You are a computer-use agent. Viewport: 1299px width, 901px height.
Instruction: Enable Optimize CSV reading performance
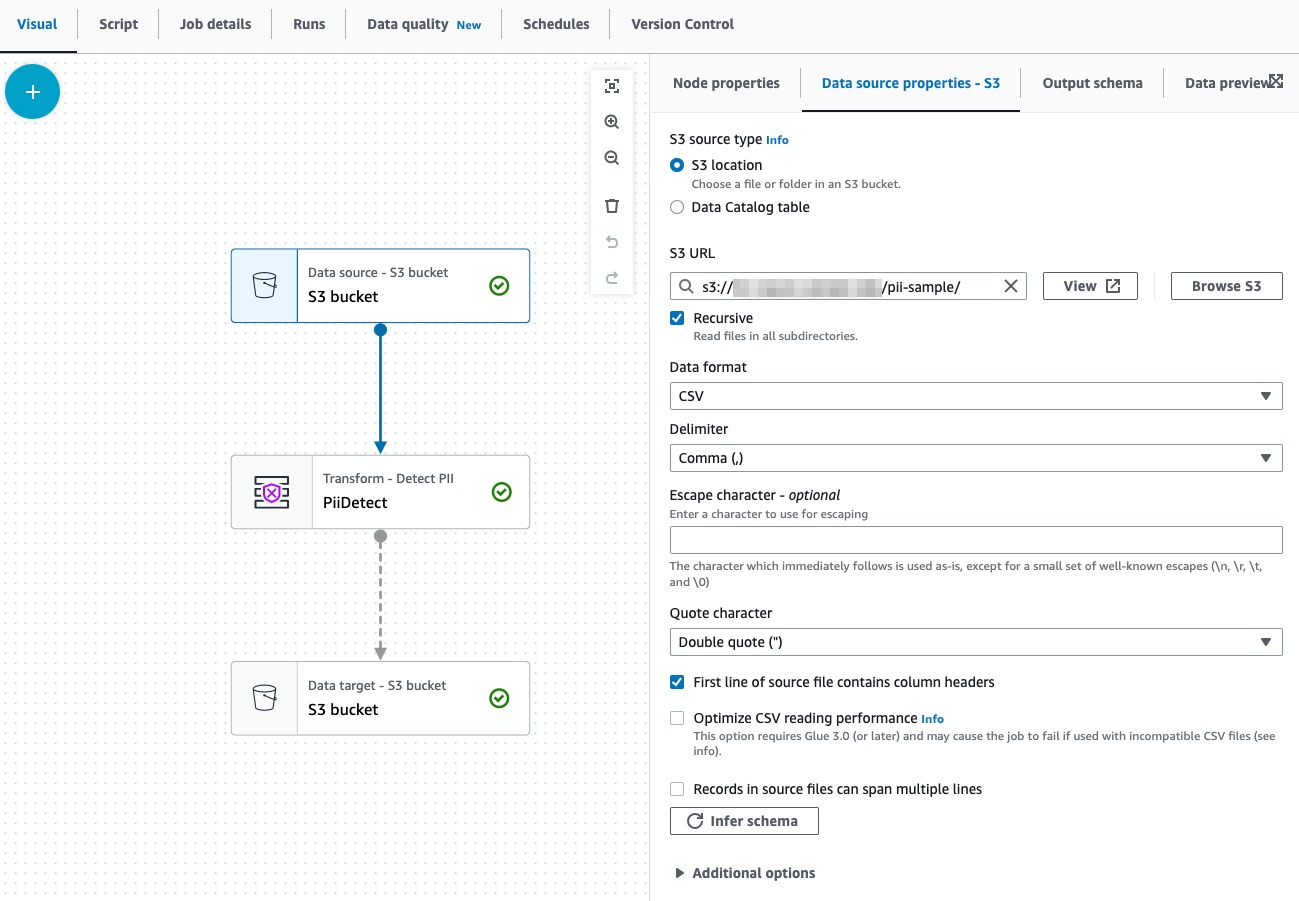pos(677,717)
